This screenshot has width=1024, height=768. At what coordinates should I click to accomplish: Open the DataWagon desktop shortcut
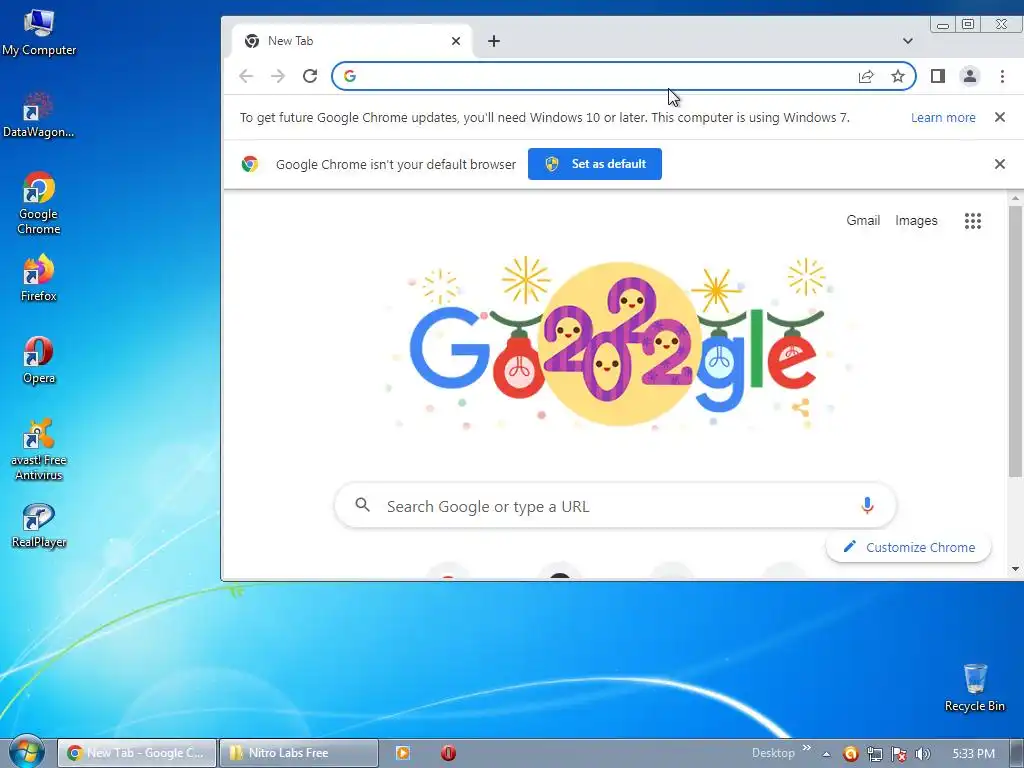point(39,115)
